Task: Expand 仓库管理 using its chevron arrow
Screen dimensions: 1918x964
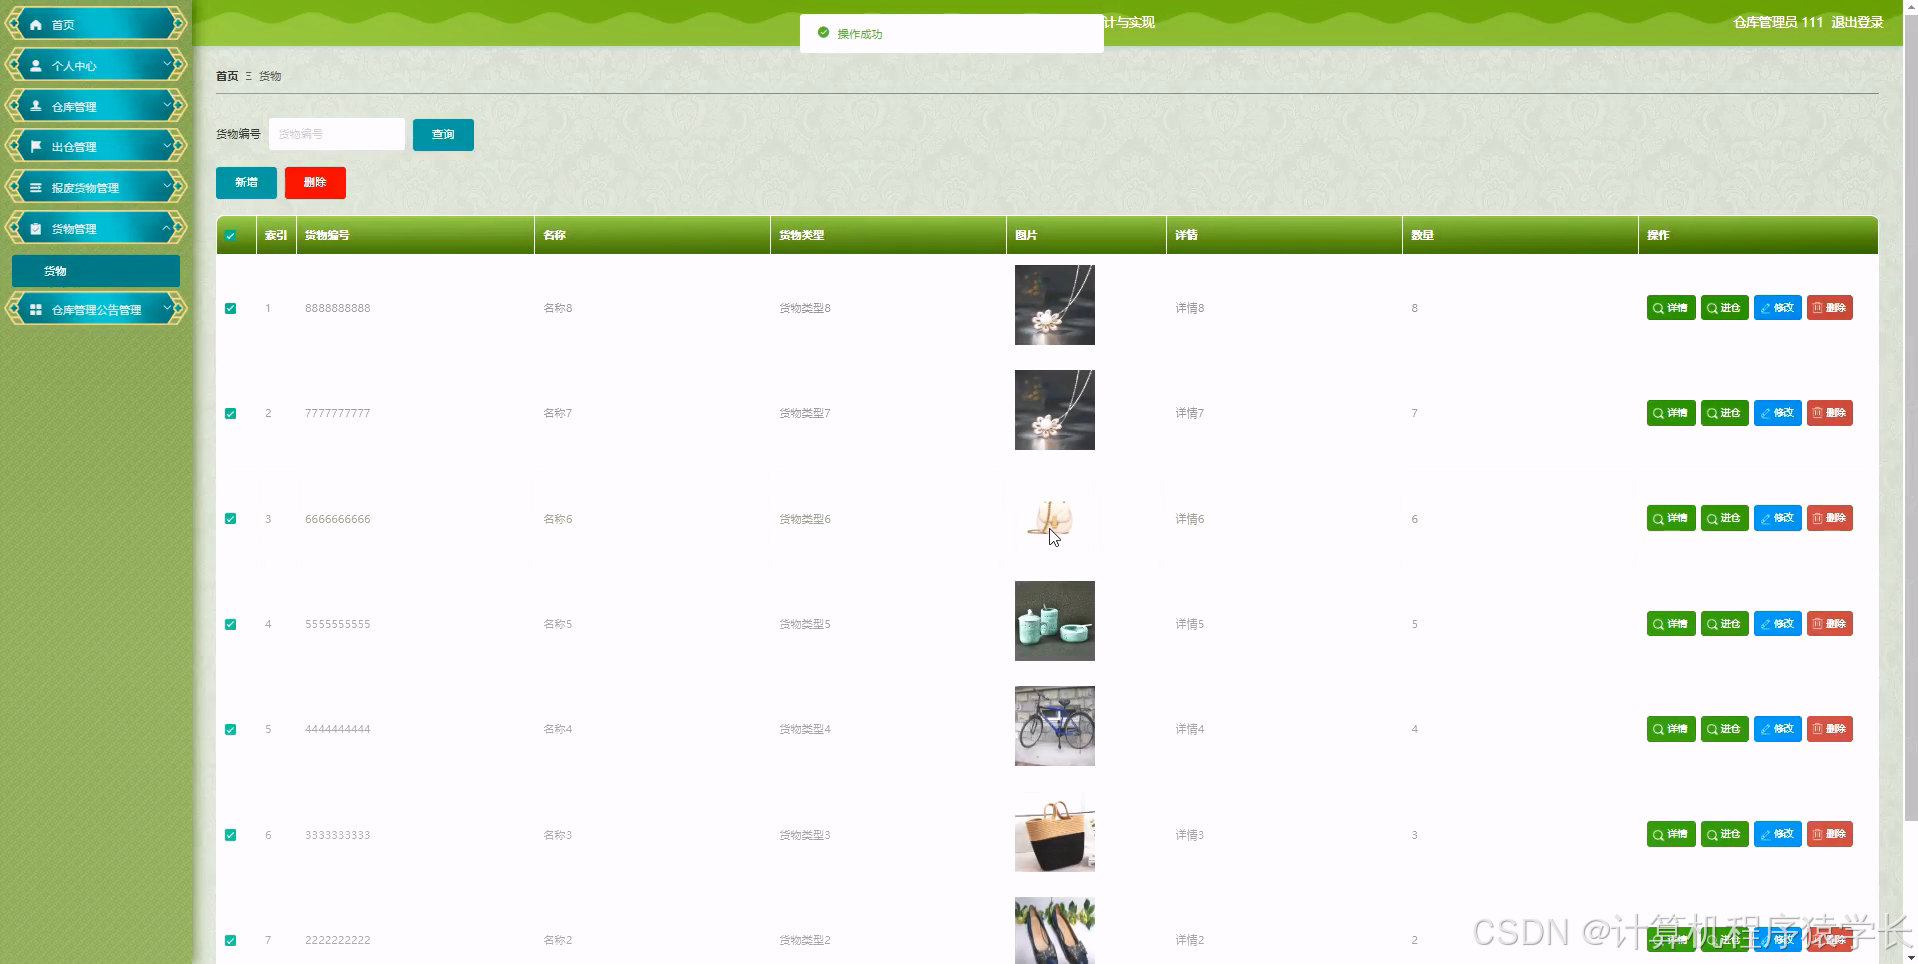Action: click(x=167, y=105)
